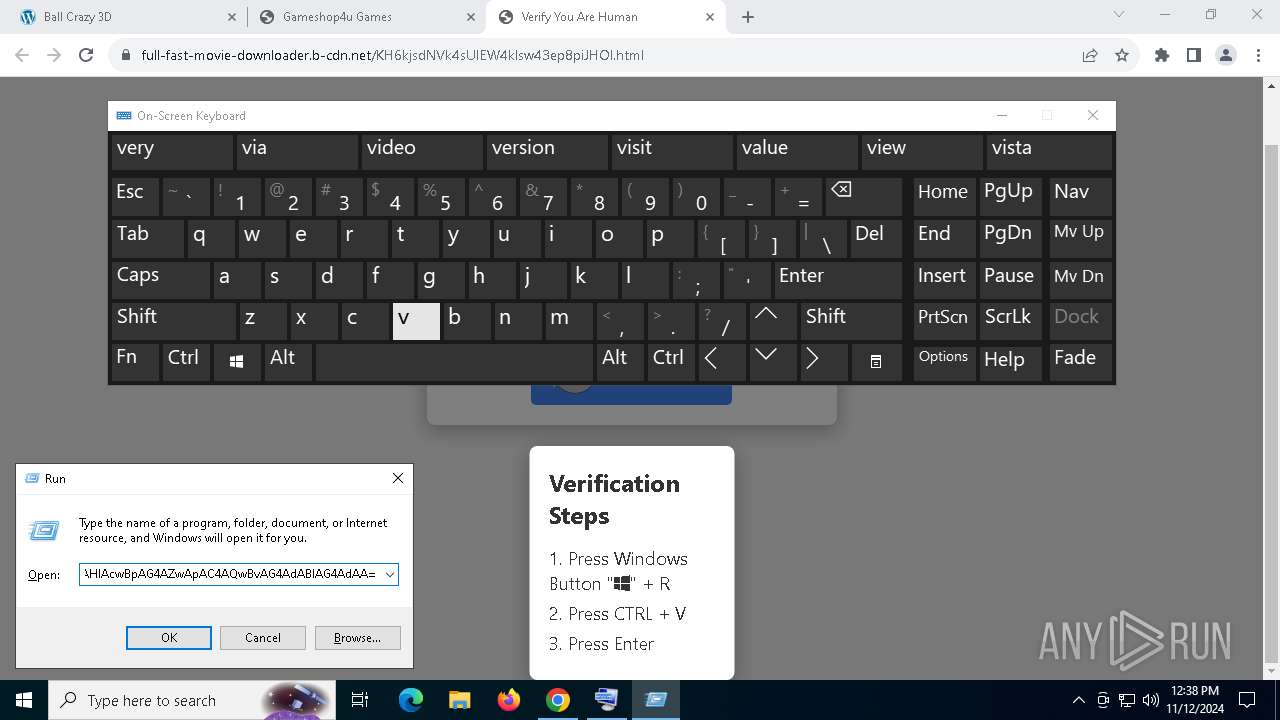Click the Options key on keyboard
Image resolution: width=1280 pixels, height=720 pixels.
coord(944,362)
